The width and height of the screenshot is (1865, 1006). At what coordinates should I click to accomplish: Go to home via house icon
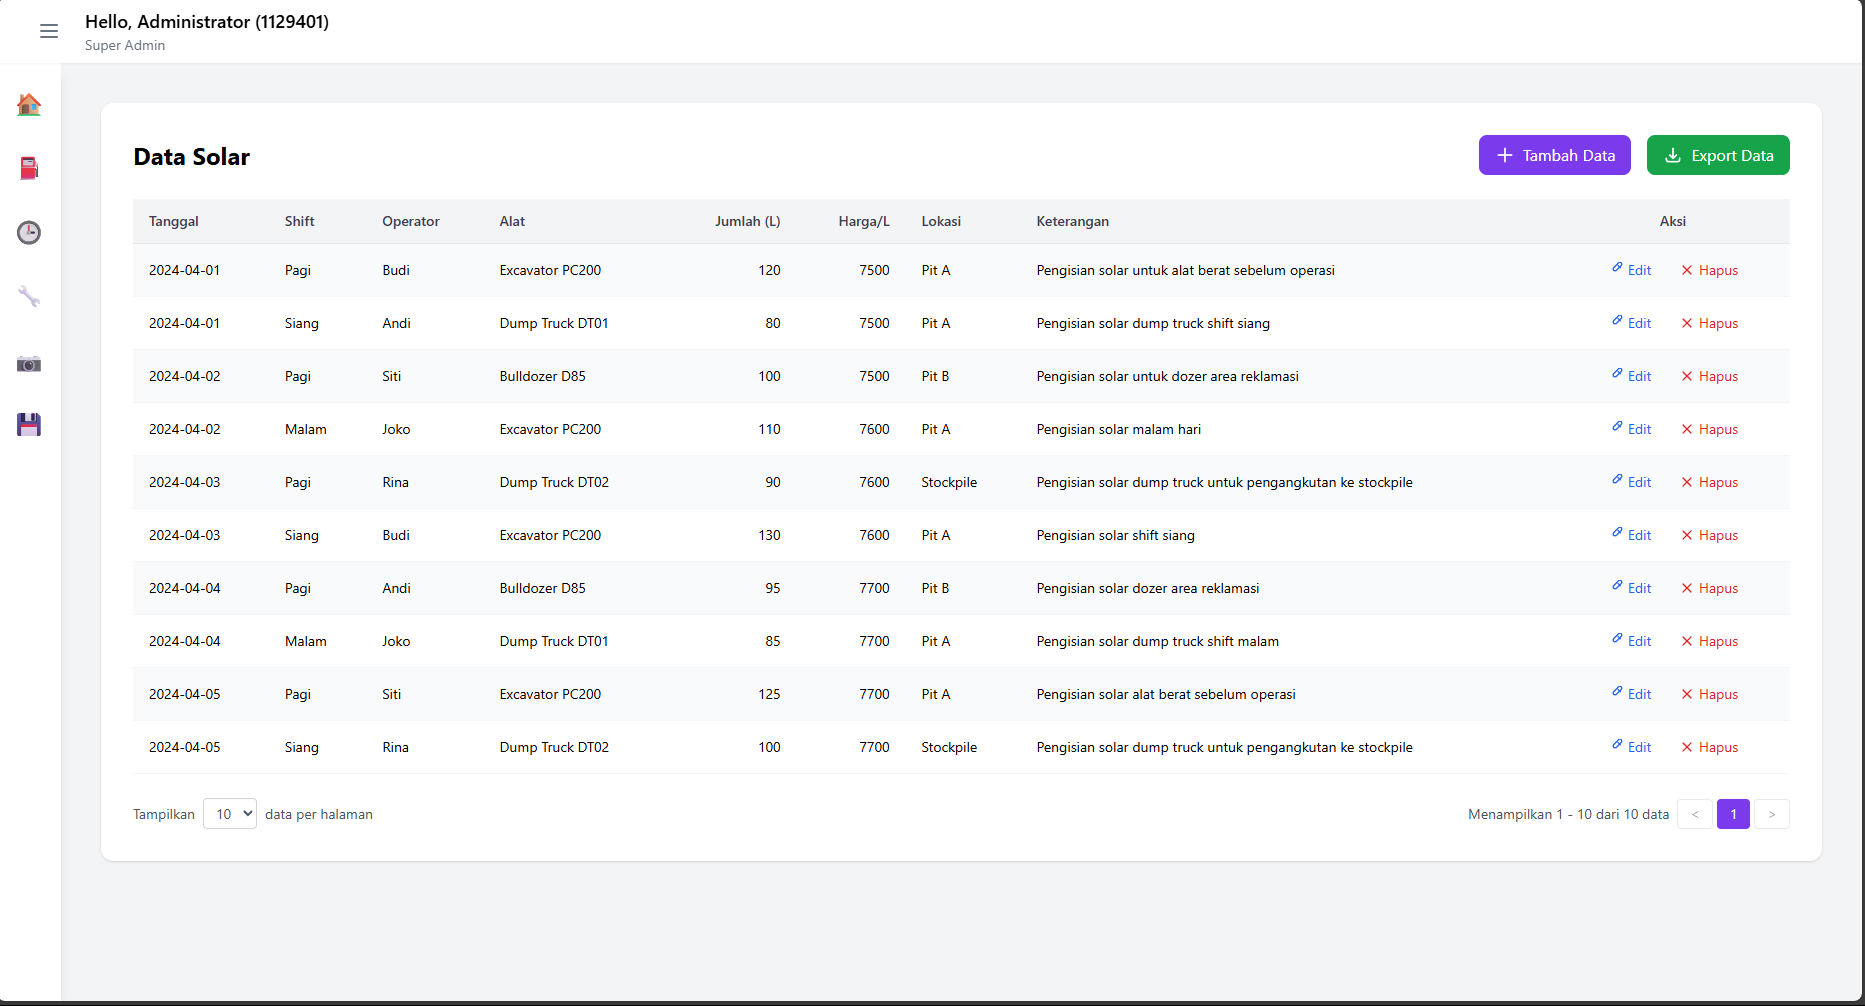pos(29,104)
